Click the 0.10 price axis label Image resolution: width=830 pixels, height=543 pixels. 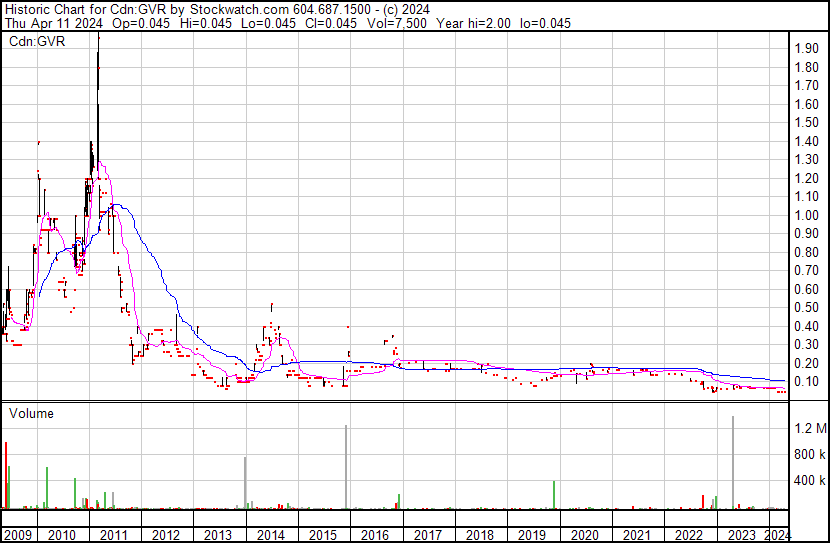coord(806,382)
